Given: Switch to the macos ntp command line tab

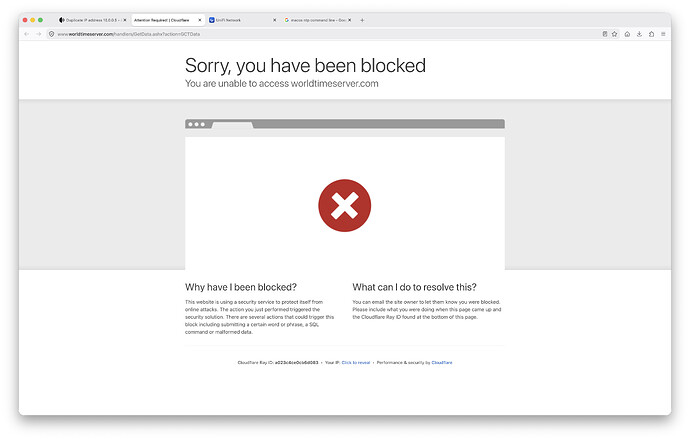Looking at the screenshot, I should [318, 20].
